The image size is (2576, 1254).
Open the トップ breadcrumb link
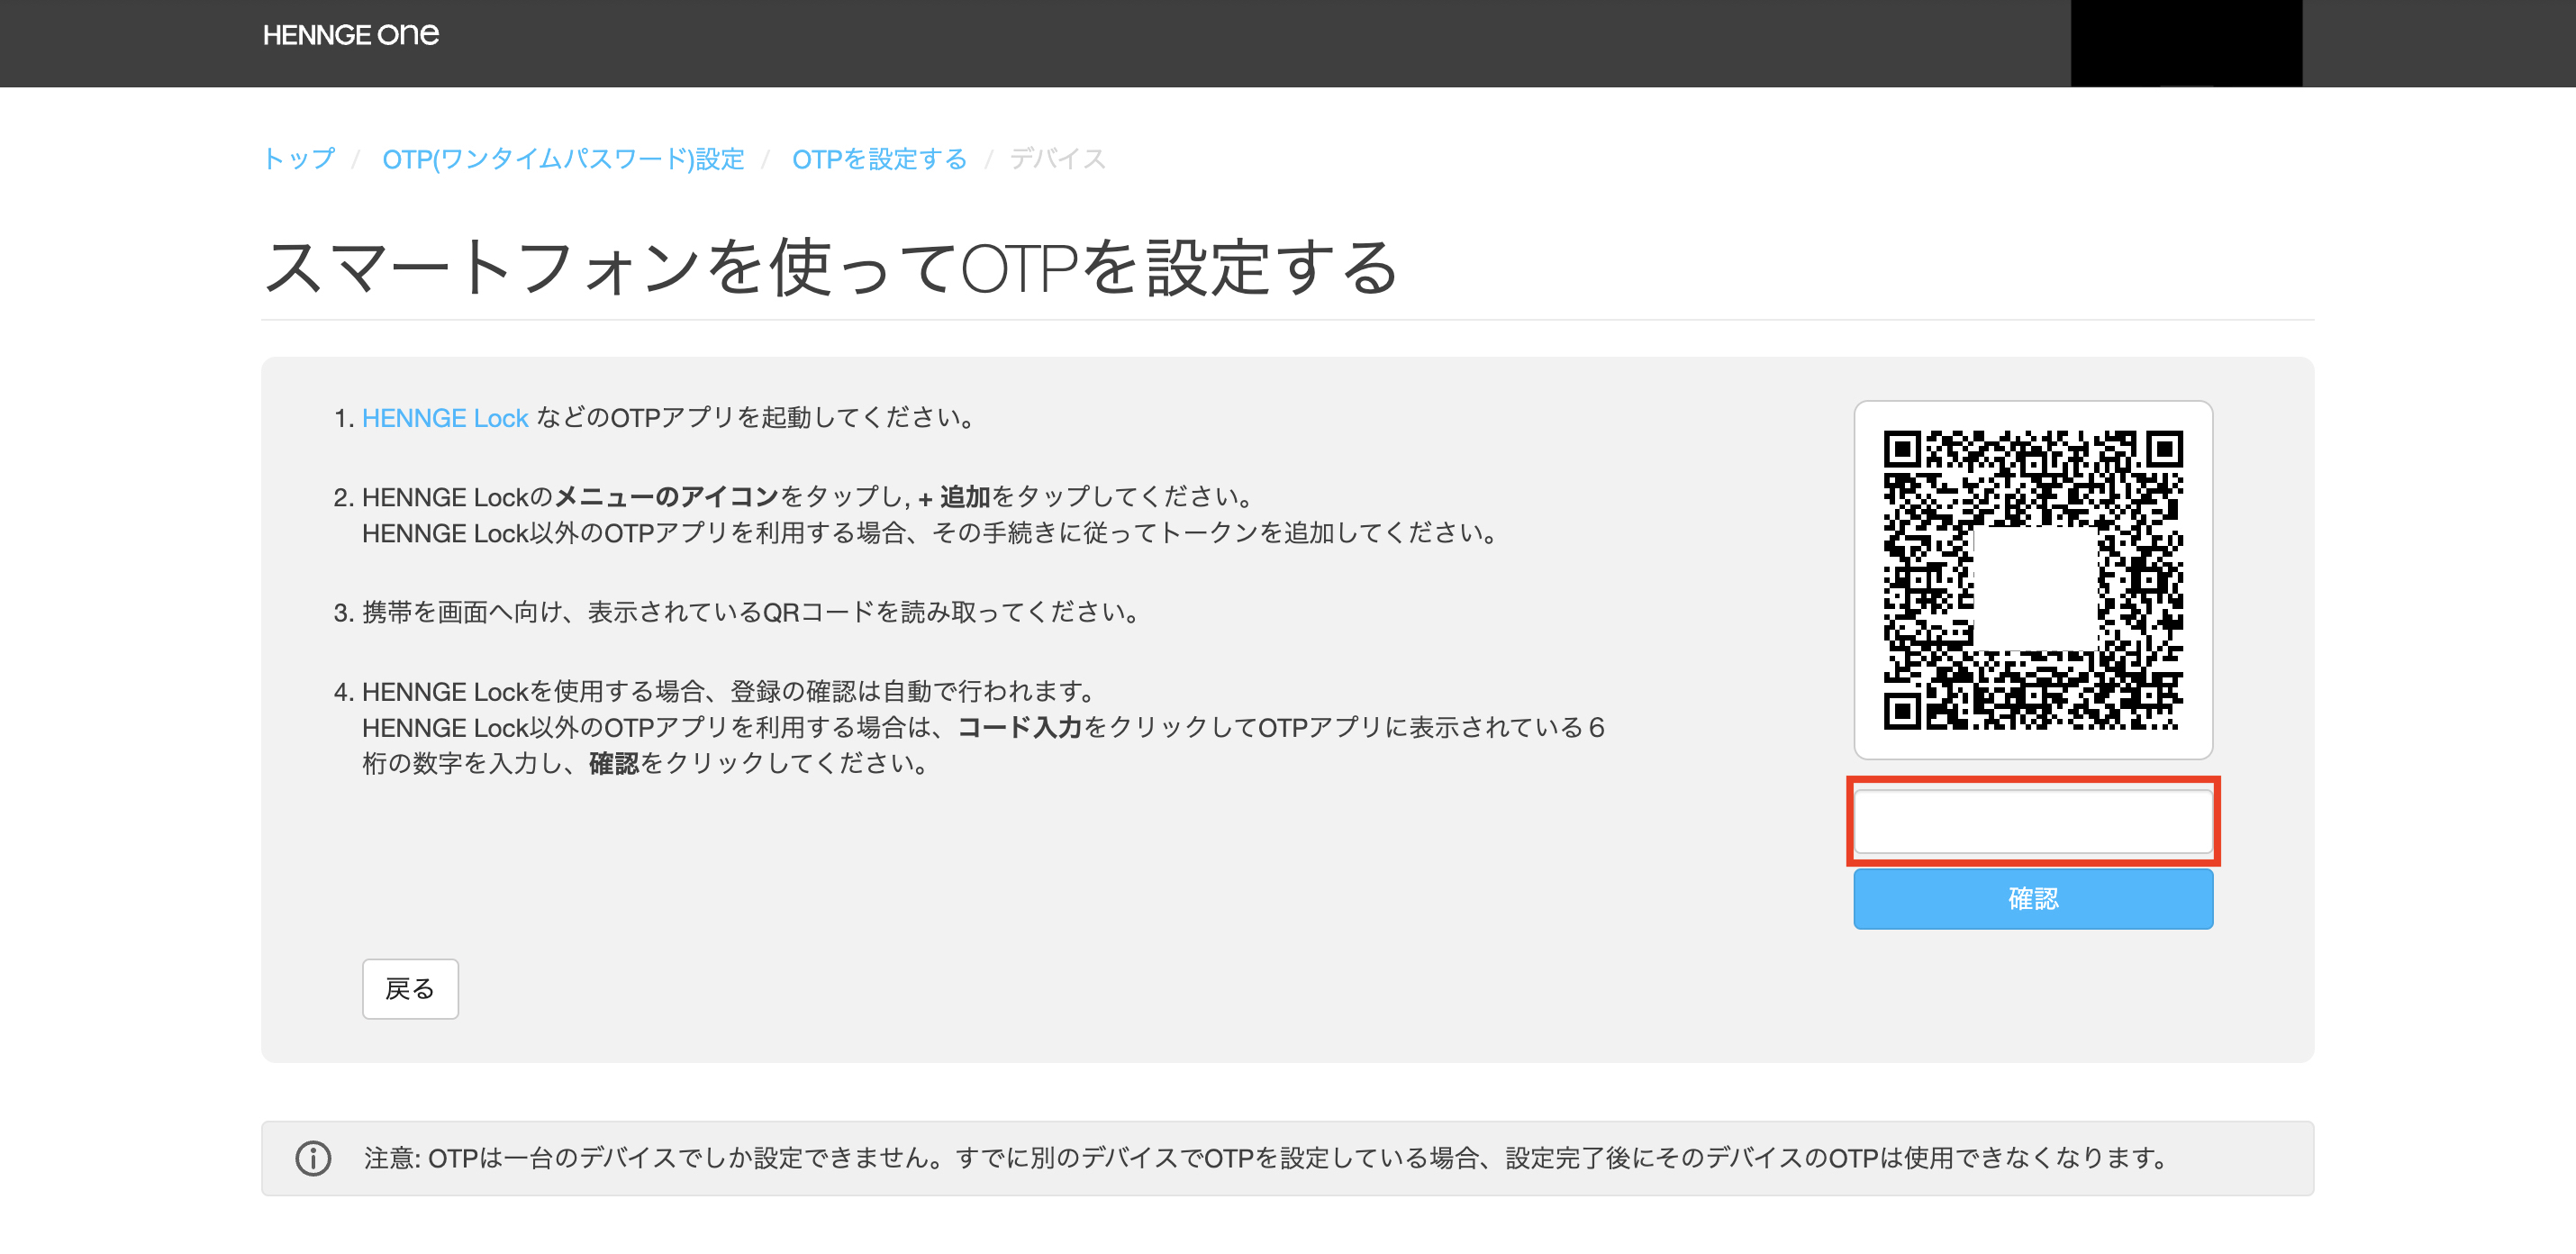coord(299,159)
